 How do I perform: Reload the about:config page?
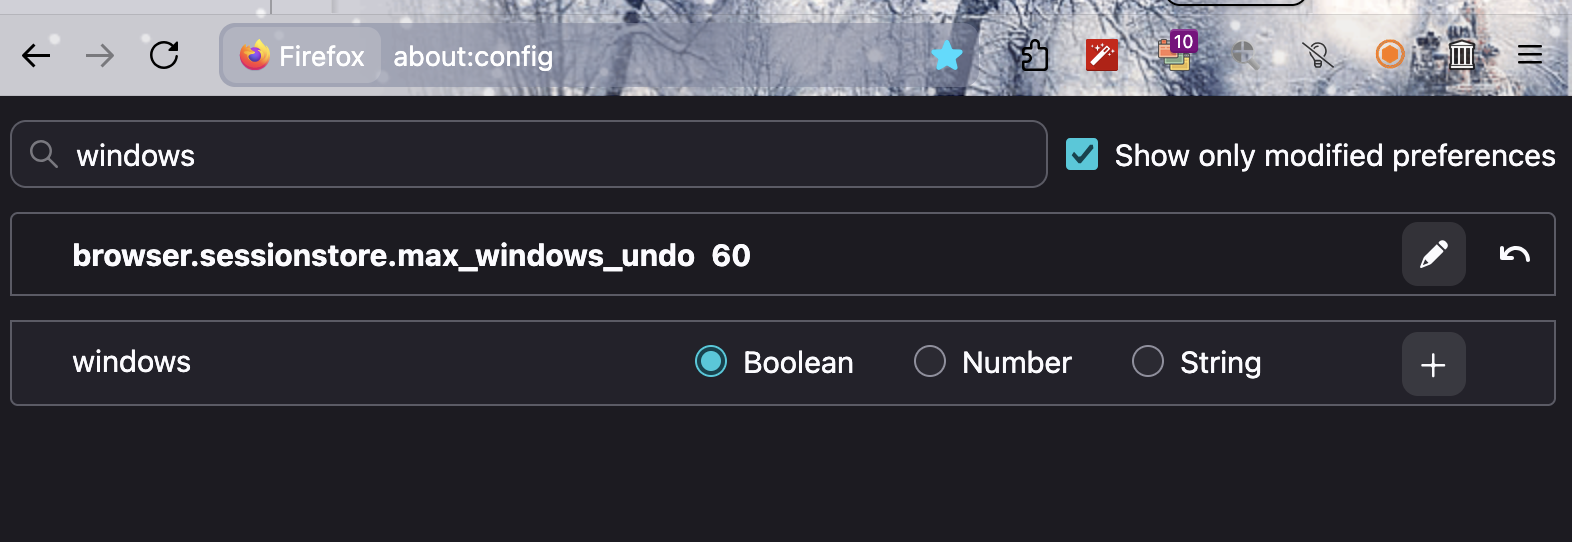(x=164, y=55)
